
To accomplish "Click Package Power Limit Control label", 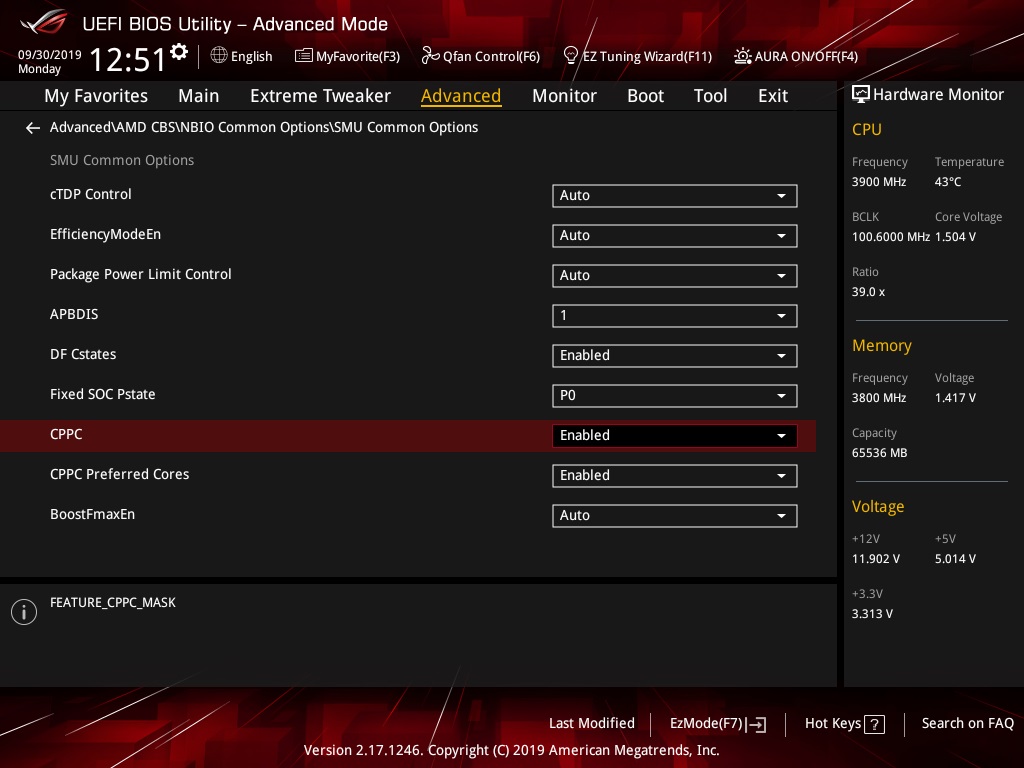I will click(140, 275).
